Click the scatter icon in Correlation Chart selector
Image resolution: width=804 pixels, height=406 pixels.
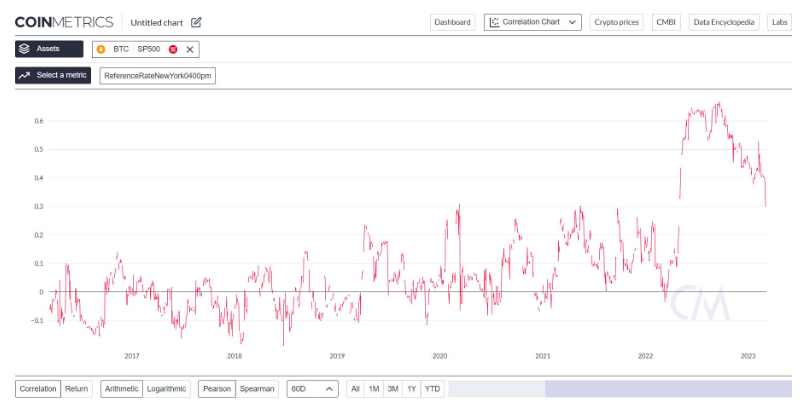[x=494, y=22]
